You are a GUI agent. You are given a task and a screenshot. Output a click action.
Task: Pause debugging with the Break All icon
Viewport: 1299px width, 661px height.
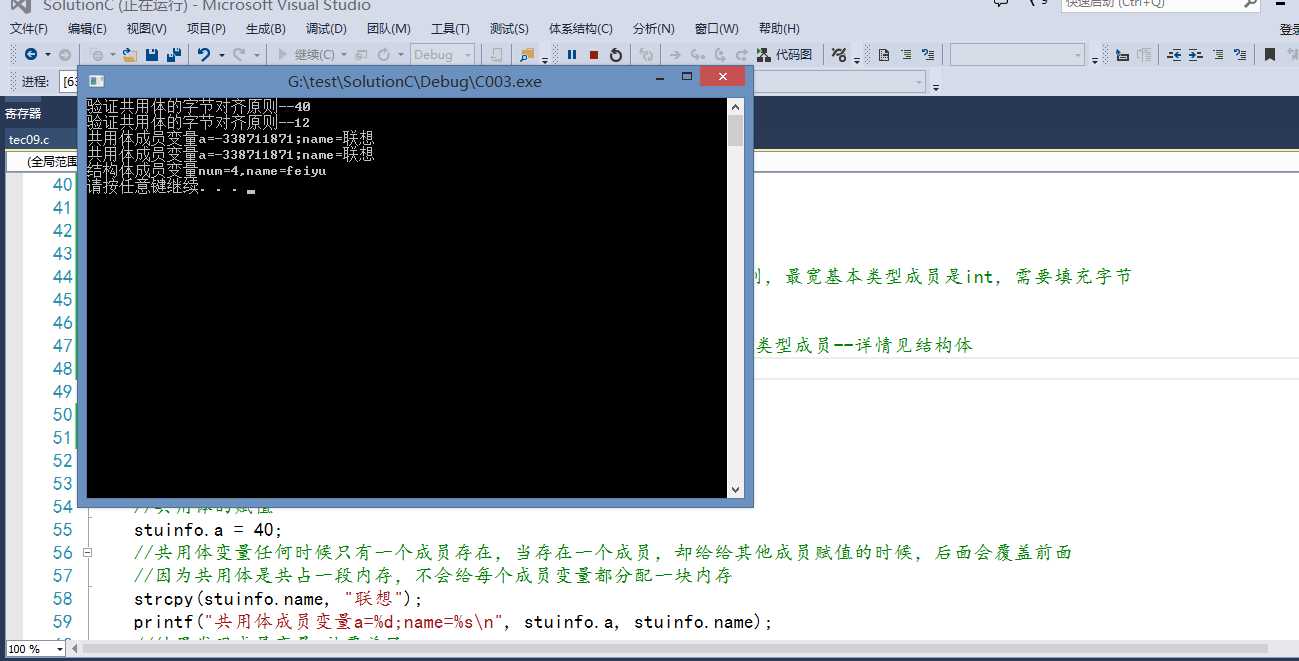pos(572,55)
